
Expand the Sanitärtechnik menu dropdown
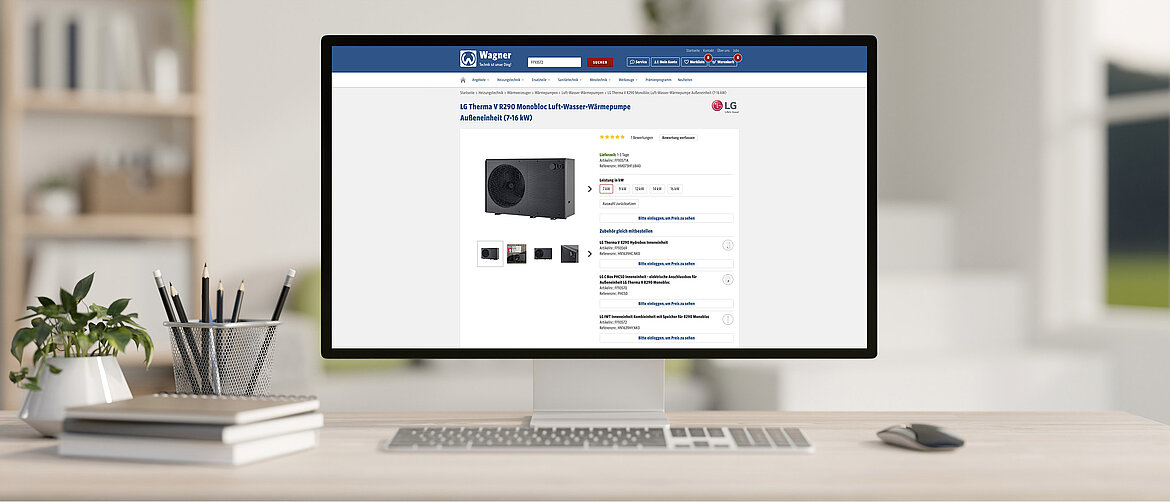570,80
